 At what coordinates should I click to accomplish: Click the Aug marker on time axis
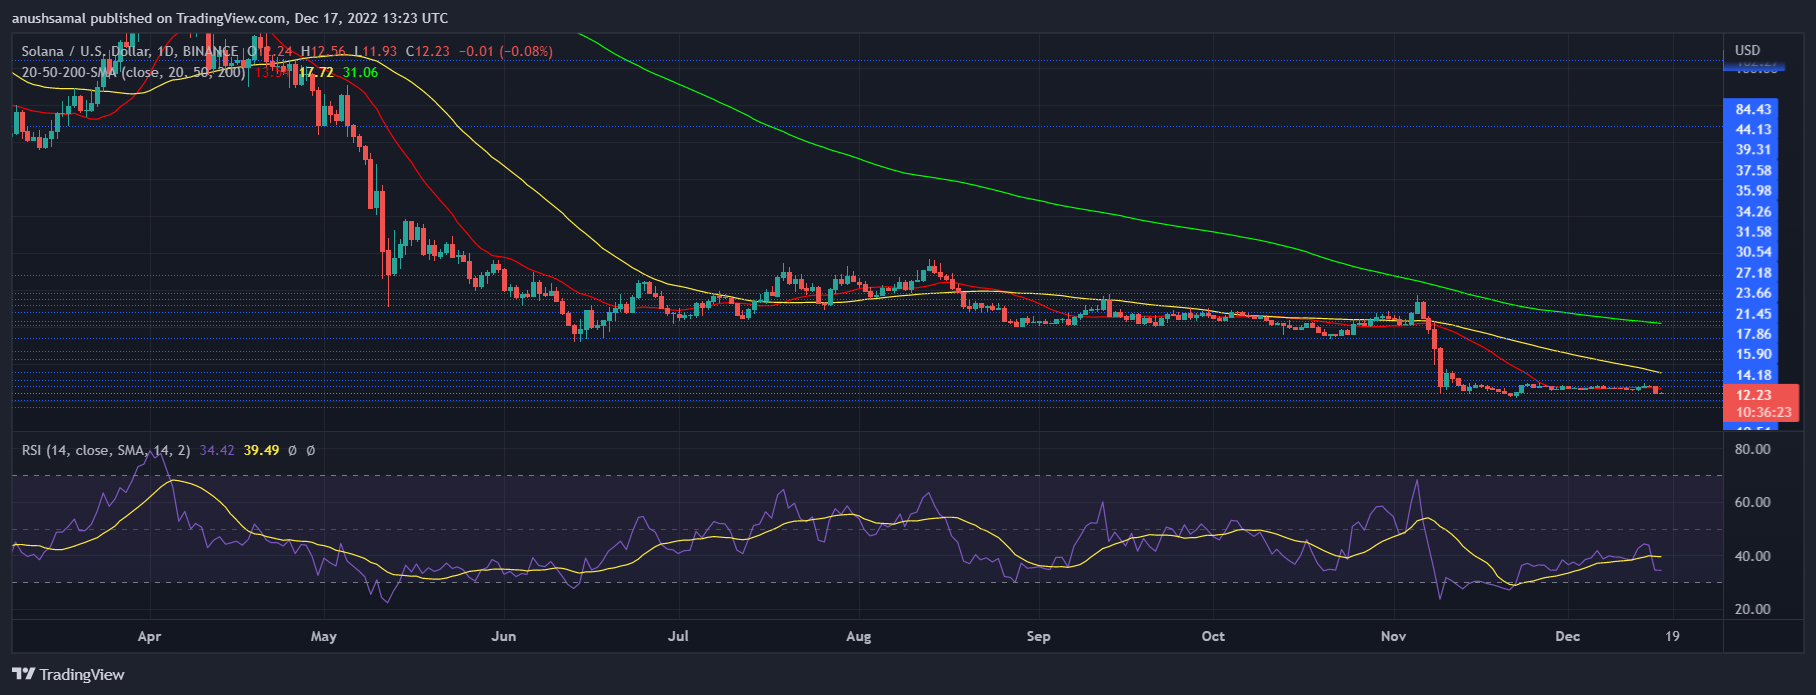pos(858,636)
